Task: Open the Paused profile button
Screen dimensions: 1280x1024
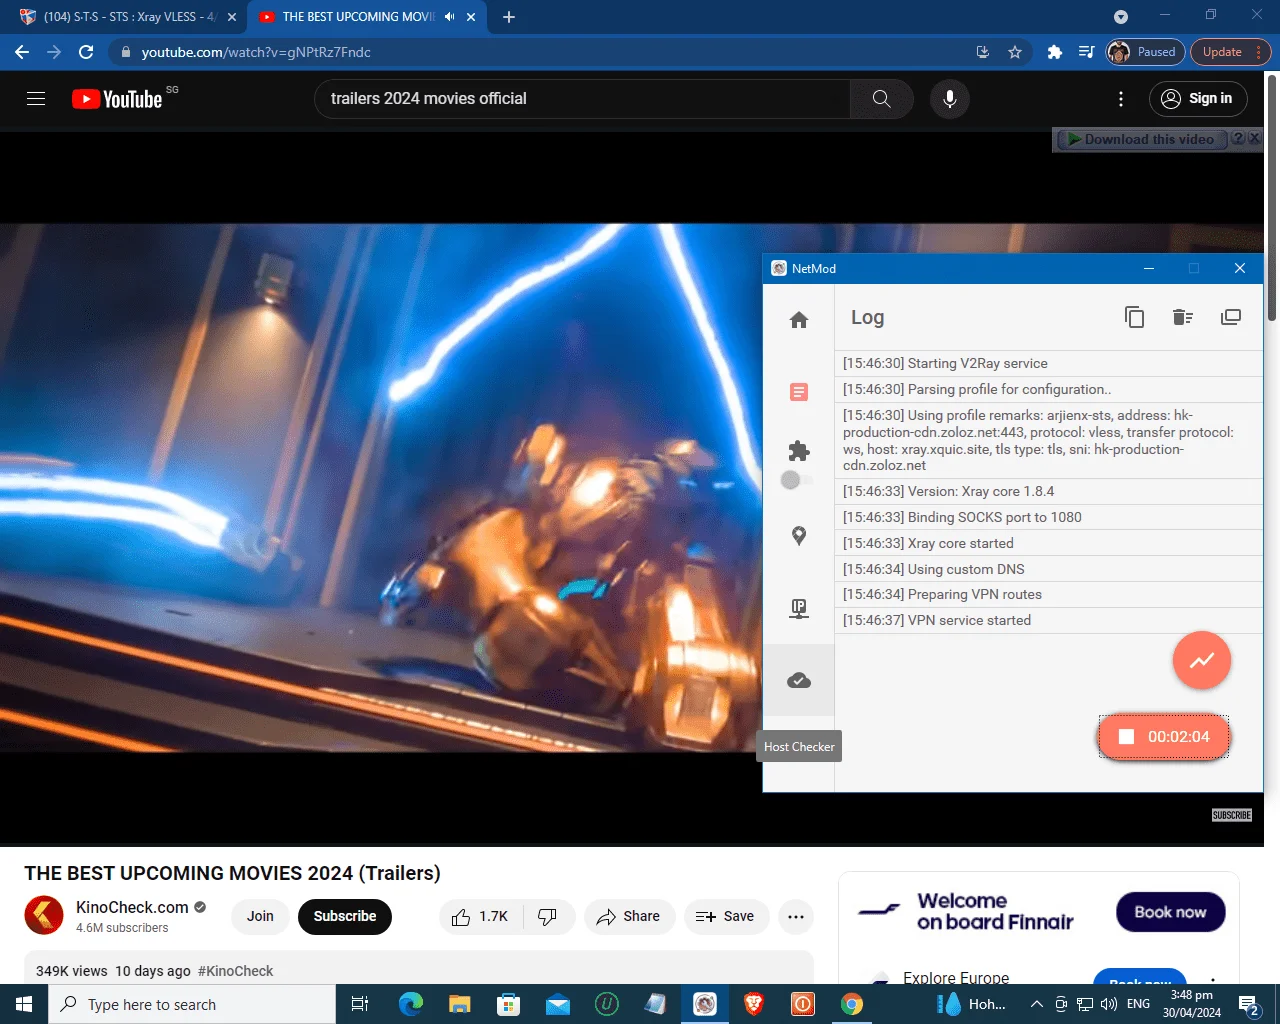Action: pos(1145,52)
